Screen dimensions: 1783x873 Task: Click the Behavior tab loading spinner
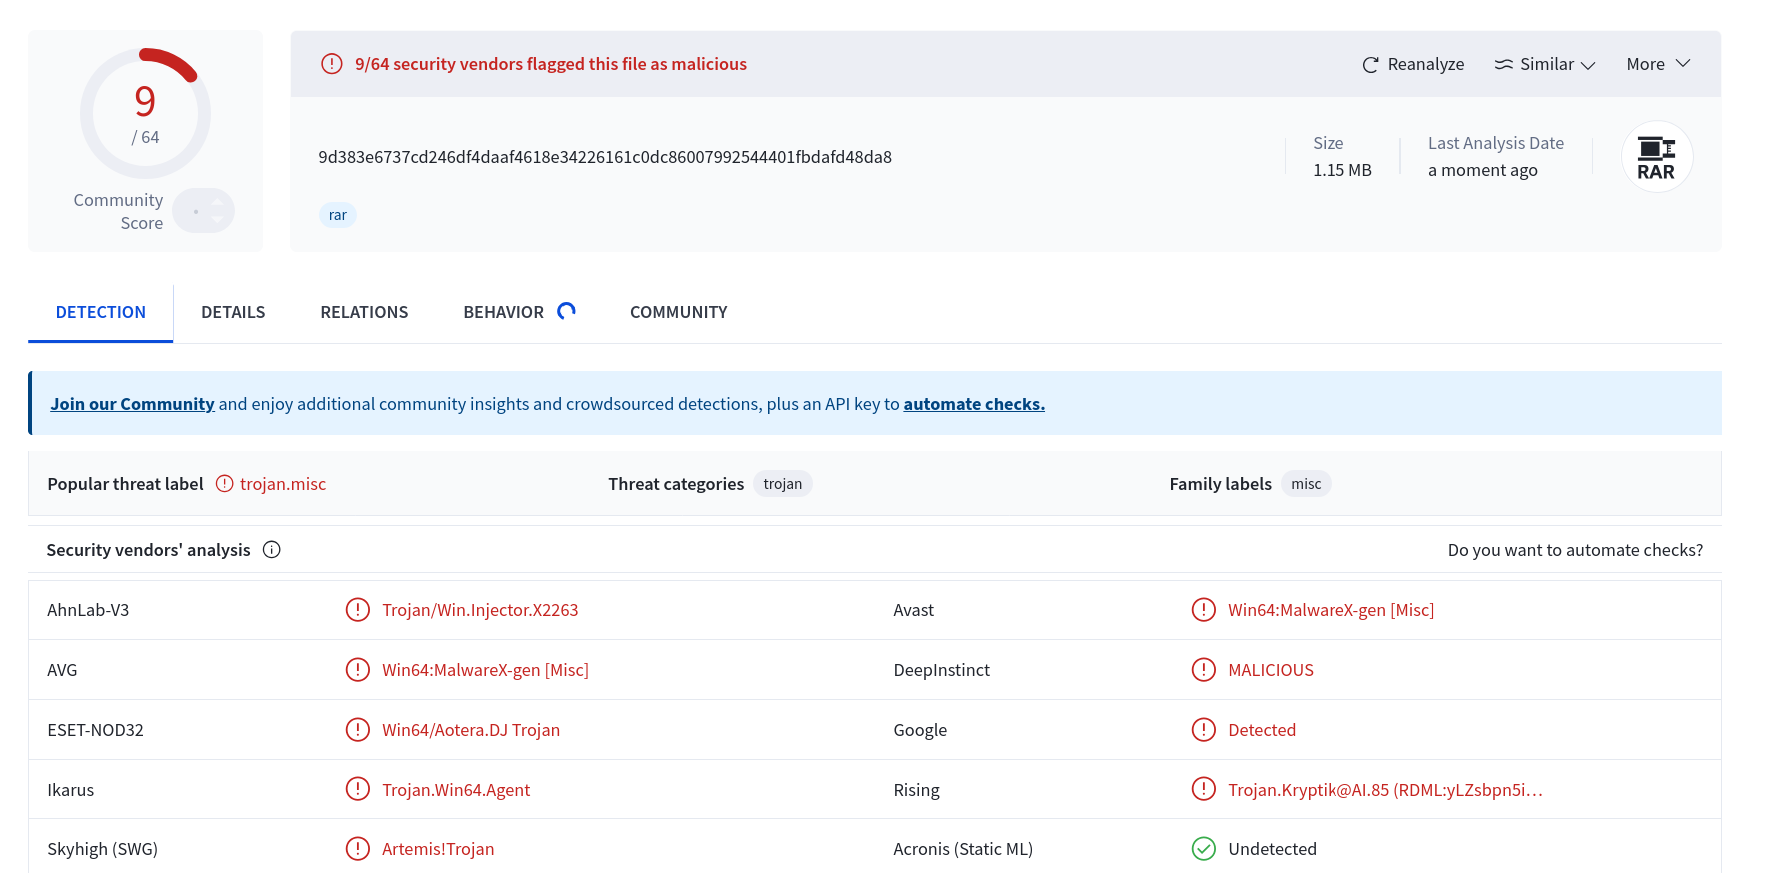click(x=566, y=311)
